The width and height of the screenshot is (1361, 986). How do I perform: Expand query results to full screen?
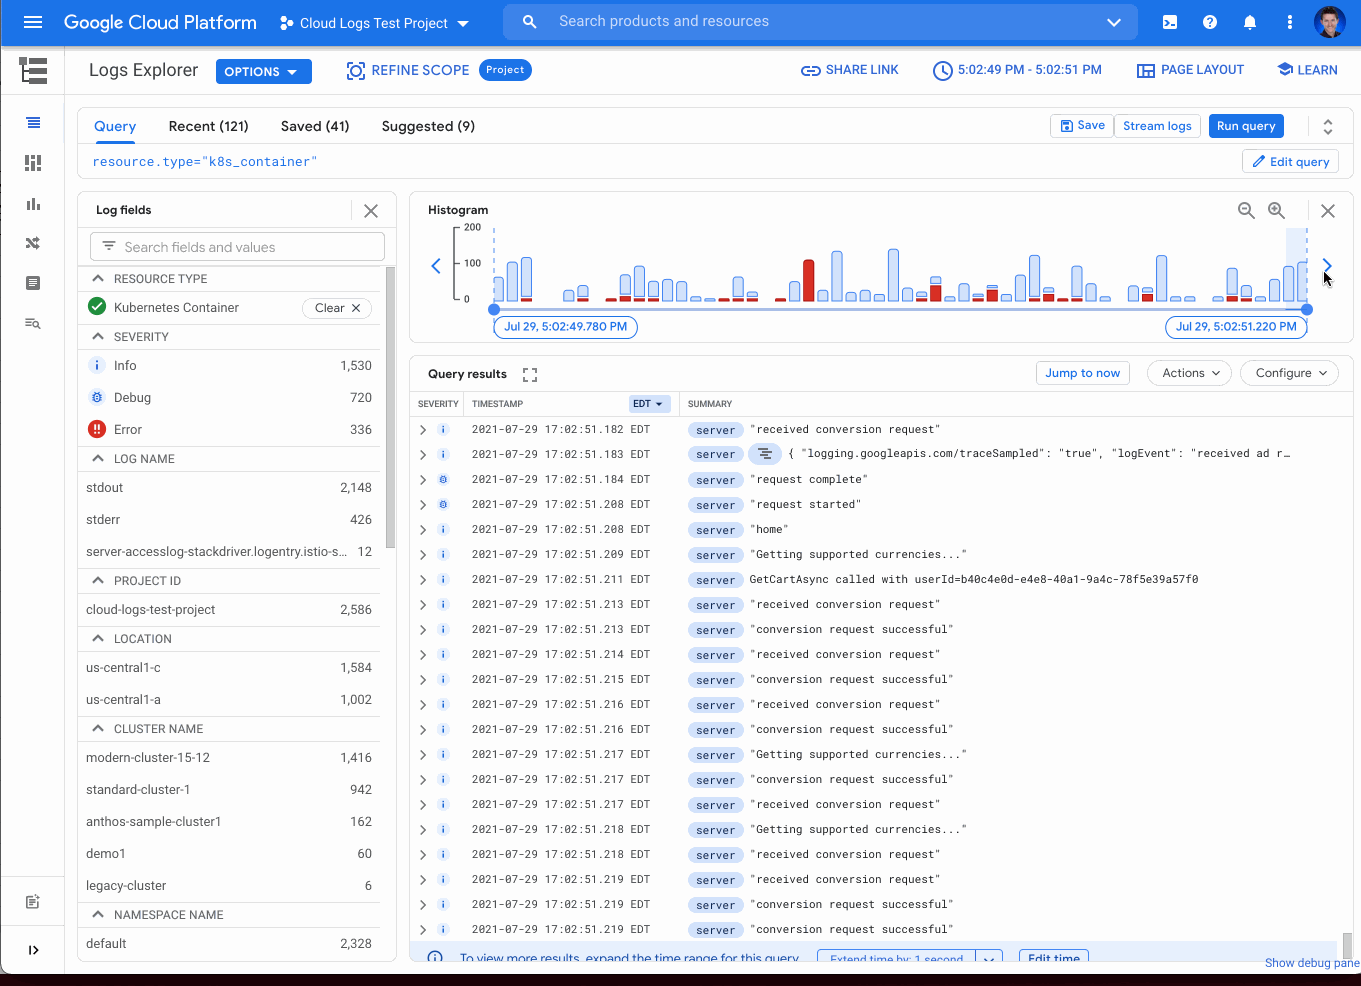click(x=530, y=375)
